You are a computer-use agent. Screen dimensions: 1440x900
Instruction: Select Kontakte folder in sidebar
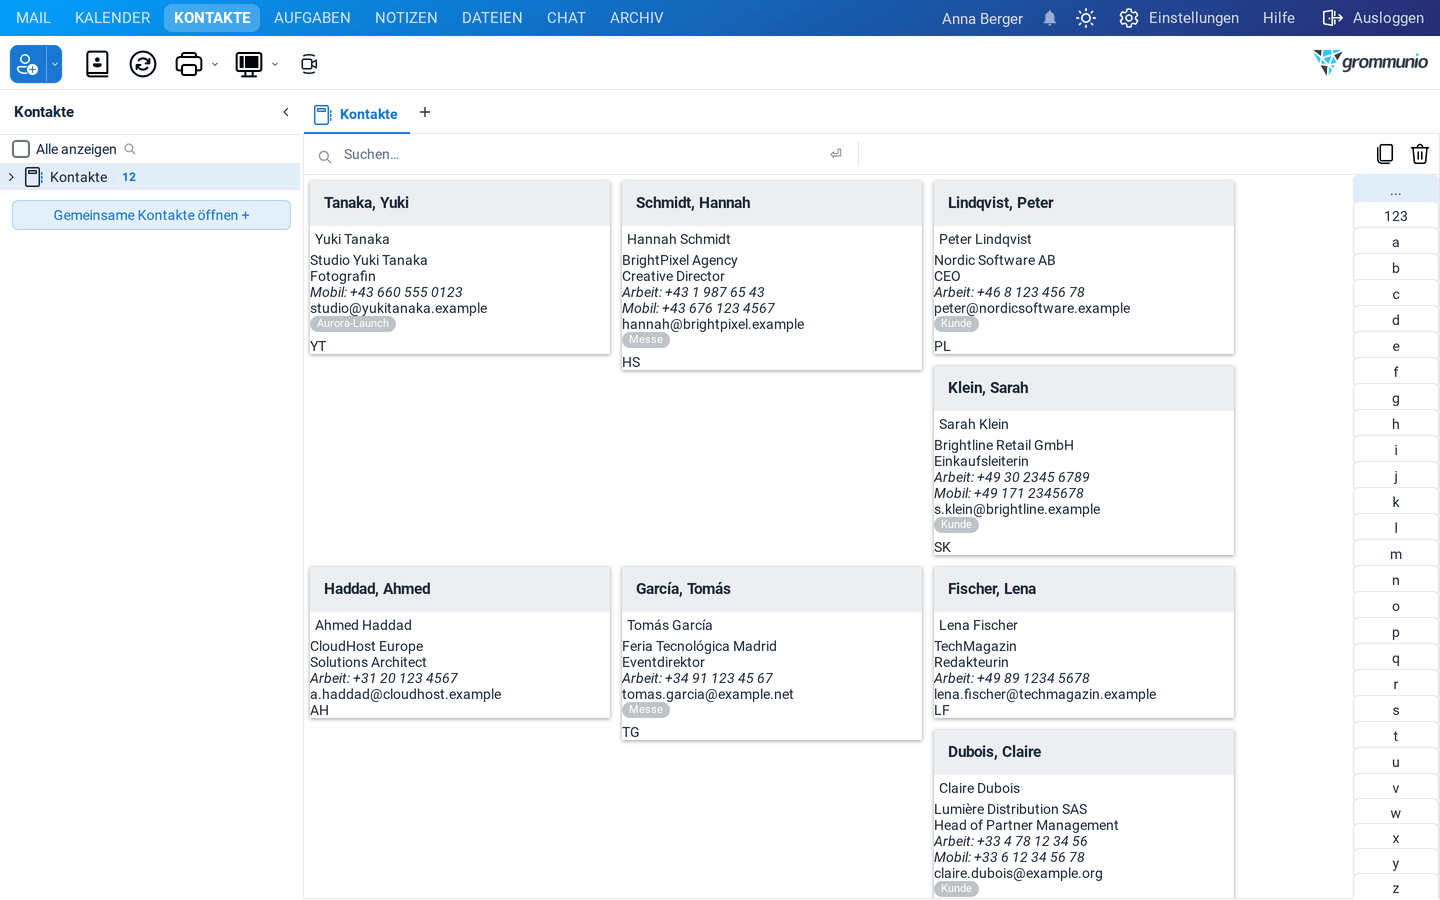click(x=150, y=177)
